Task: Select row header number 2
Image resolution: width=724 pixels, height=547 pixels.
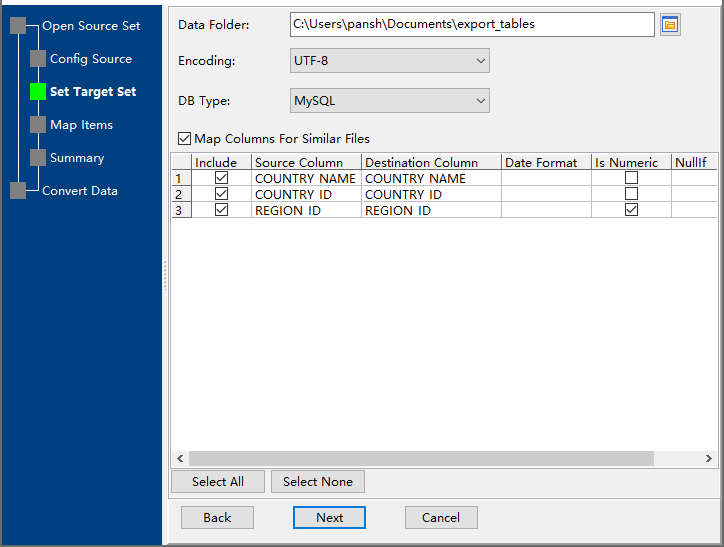Action: pyautogui.click(x=181, y=194)
